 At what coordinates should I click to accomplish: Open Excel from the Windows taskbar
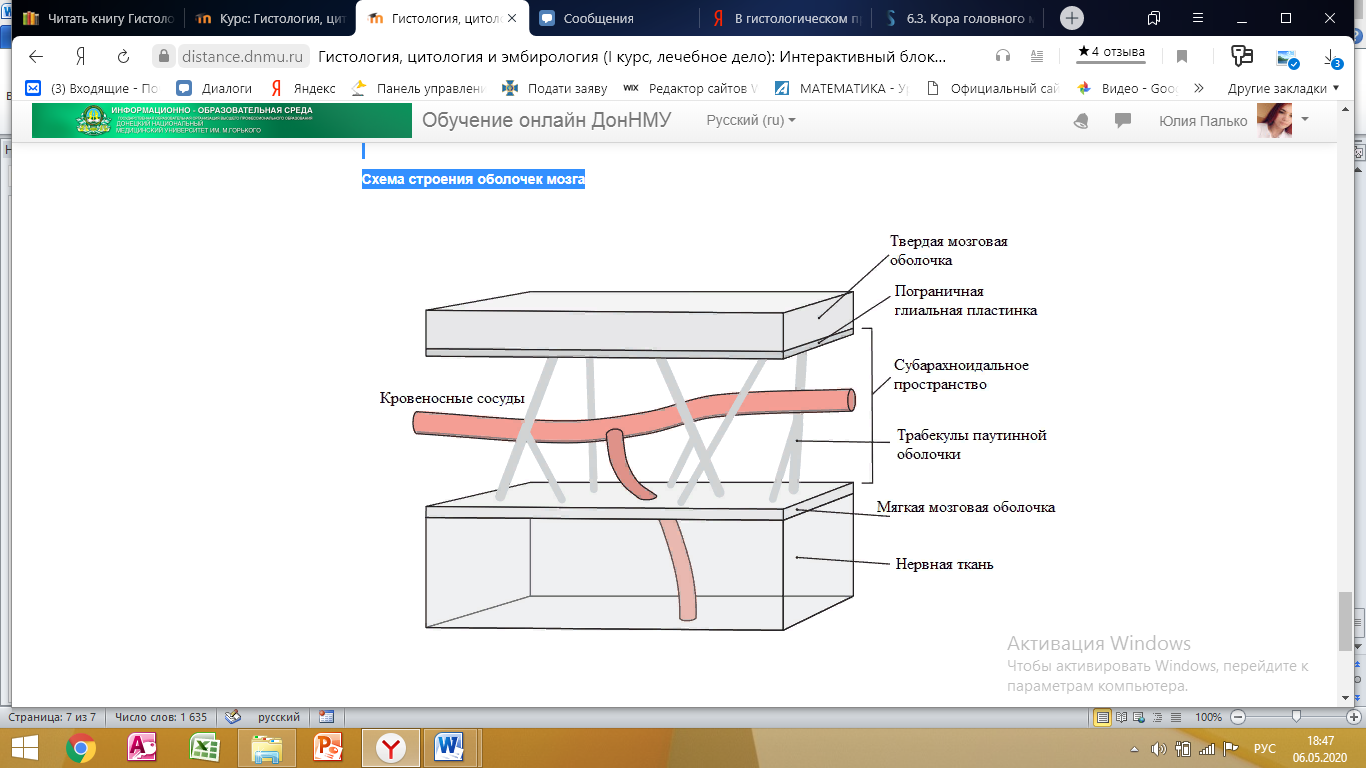(204, 746)
